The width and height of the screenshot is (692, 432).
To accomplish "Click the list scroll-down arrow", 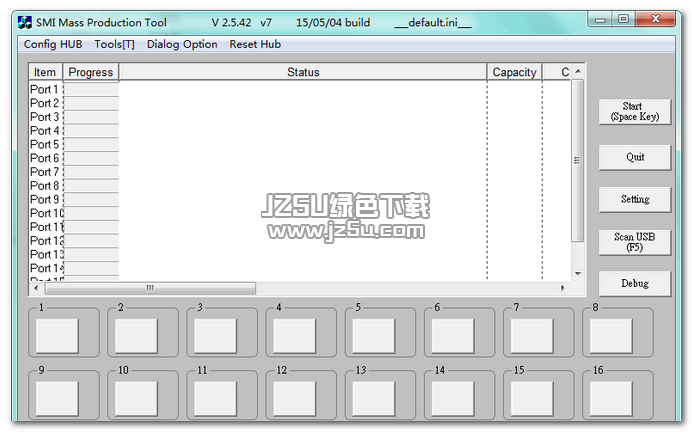I will 578,274.
